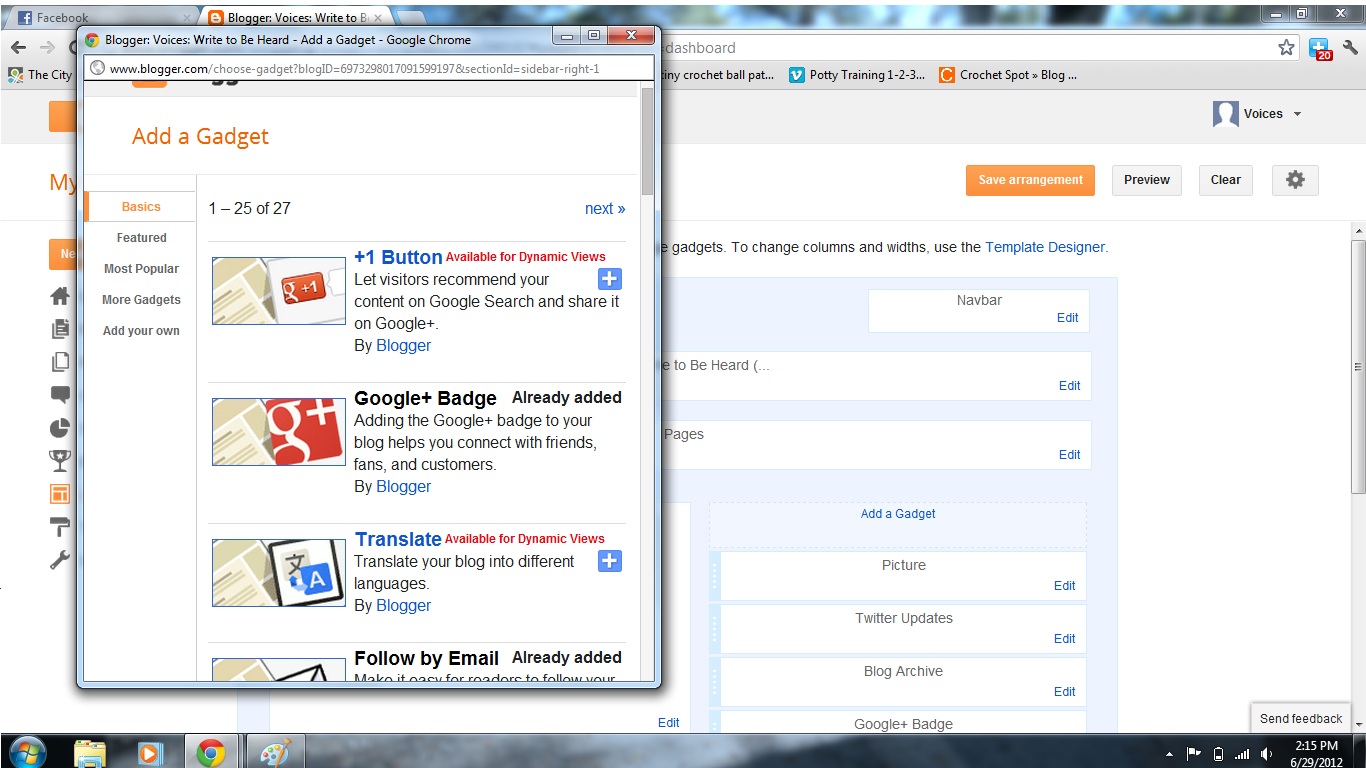Image resolution: width=1366 pixels, height=768 pixels.
Task: Open the Template Designer link
Action: (1045, 247)
